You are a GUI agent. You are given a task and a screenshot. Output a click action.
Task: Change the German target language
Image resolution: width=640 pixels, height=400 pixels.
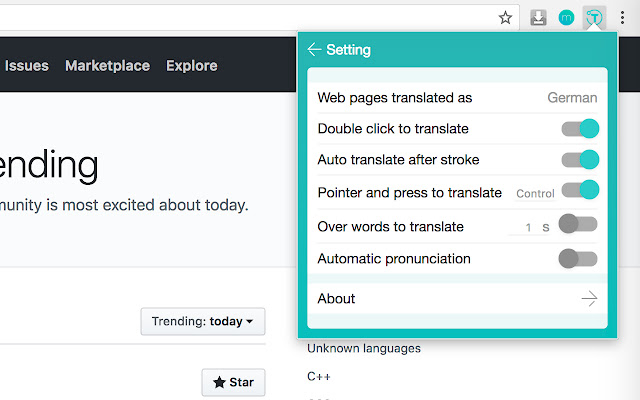tap(572, 97)
